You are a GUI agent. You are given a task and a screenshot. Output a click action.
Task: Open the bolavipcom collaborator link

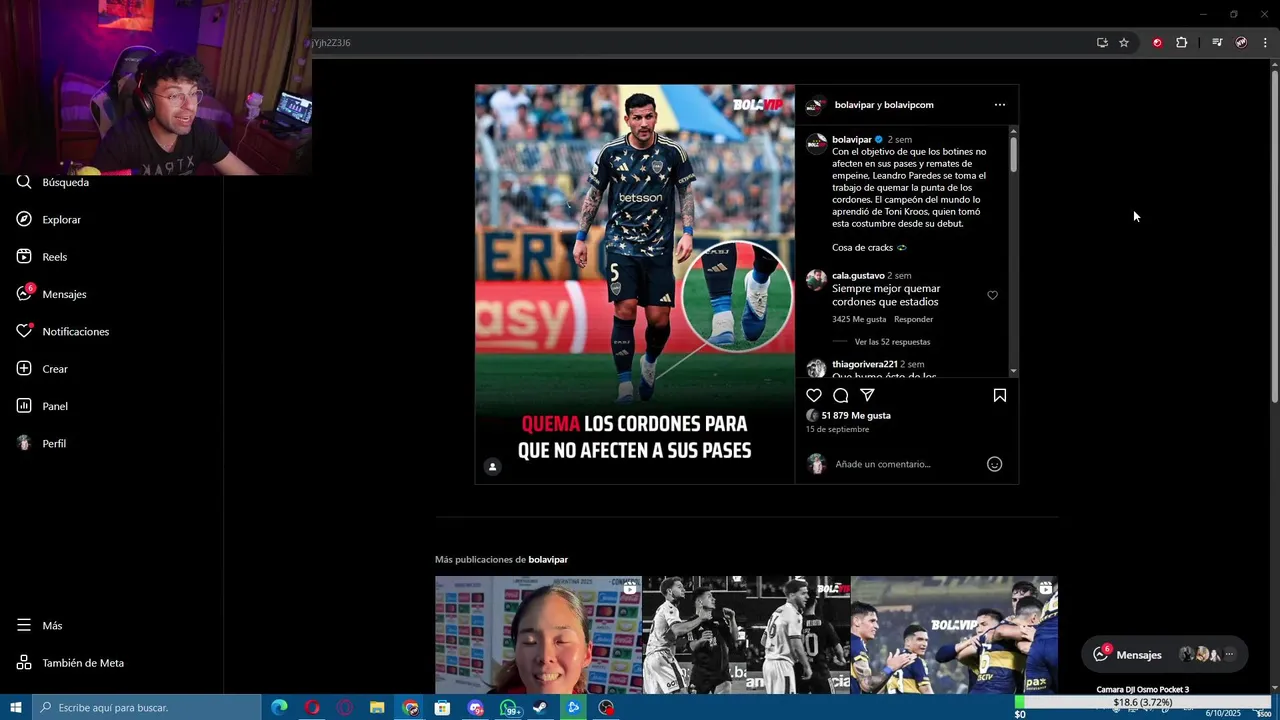[x=909, y=105]
